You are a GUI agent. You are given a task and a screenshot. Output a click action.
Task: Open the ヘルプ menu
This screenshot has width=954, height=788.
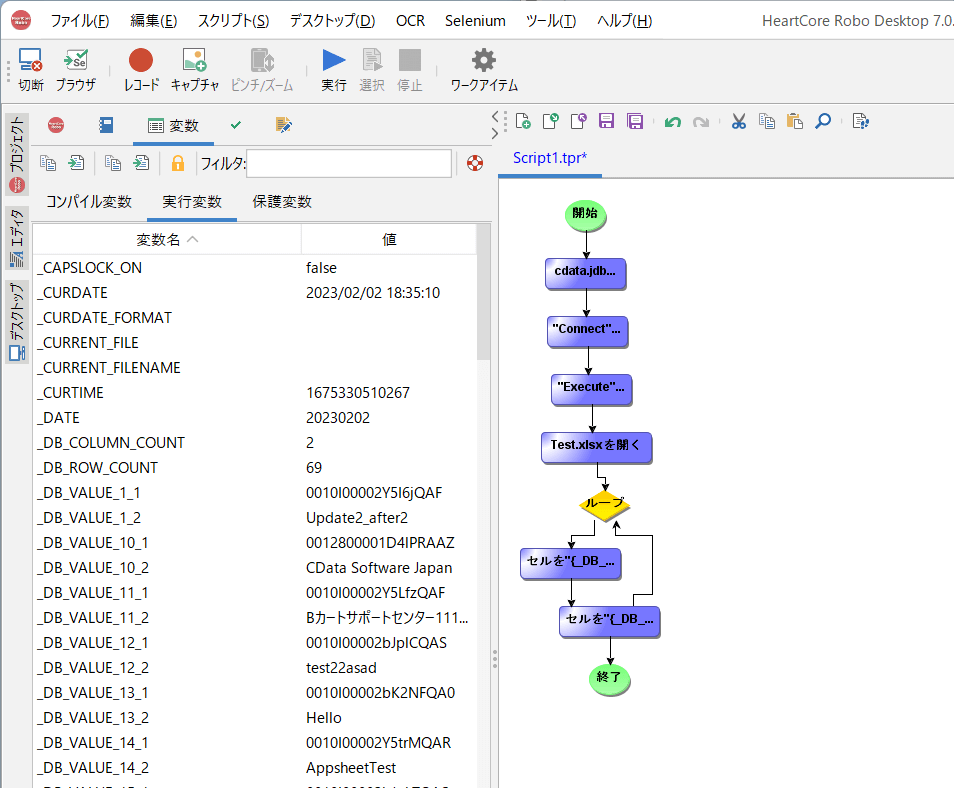coord(624,21)
